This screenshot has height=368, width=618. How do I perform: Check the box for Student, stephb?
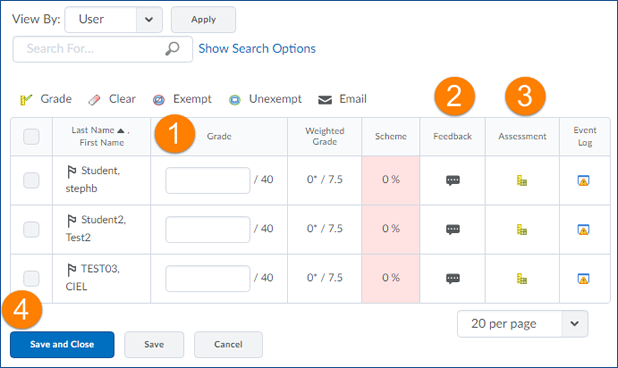coord(31,180)
